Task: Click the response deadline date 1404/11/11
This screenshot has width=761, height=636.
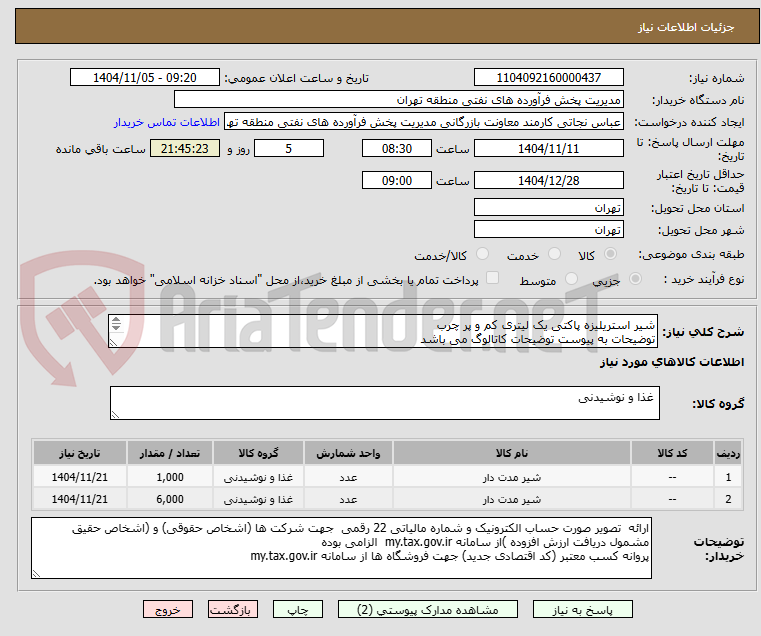Action: pos(548,149)
